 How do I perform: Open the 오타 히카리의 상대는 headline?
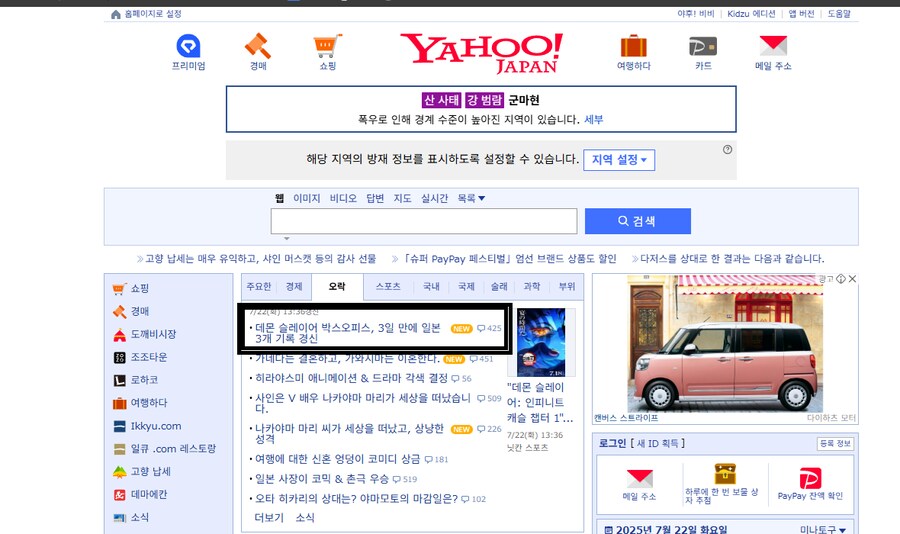356,499
